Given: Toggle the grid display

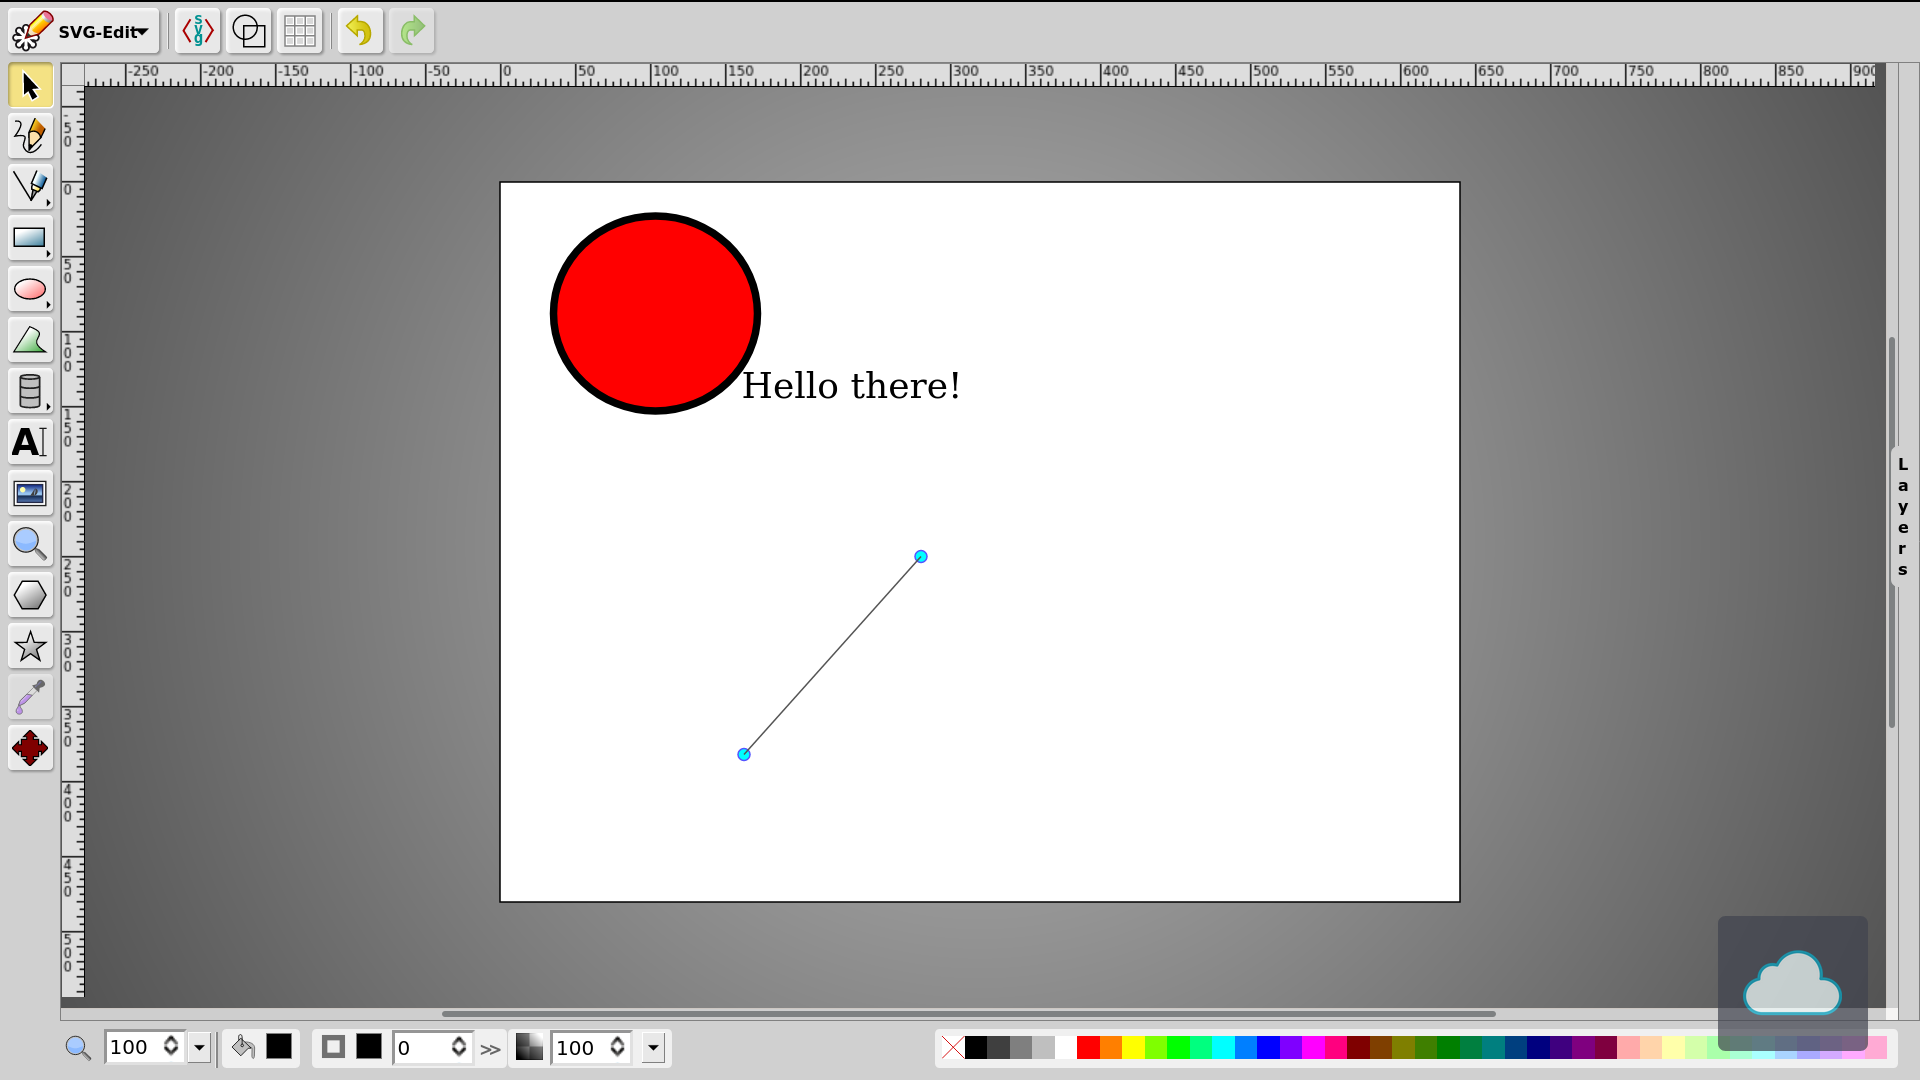Looking at the screenshot, I should [x=299, y=32].
